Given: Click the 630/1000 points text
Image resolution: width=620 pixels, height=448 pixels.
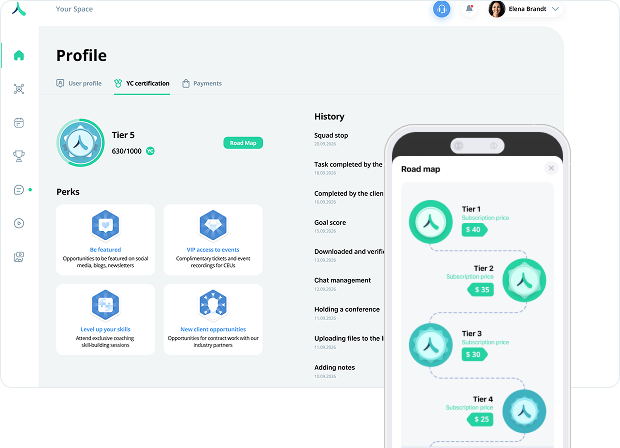Looking at the screenshot, I should pyautogui.click(x=127, y=151).
